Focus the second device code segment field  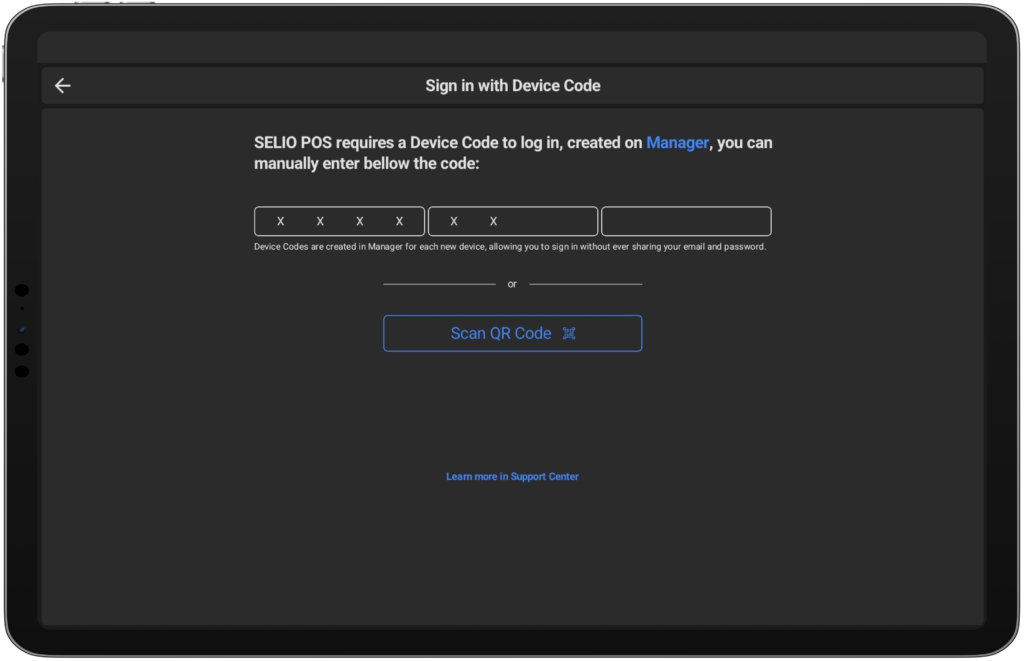point(513,221)
